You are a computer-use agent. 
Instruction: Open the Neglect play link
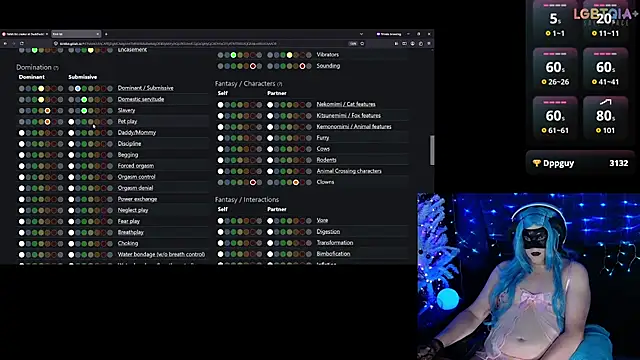pos(133,210)
